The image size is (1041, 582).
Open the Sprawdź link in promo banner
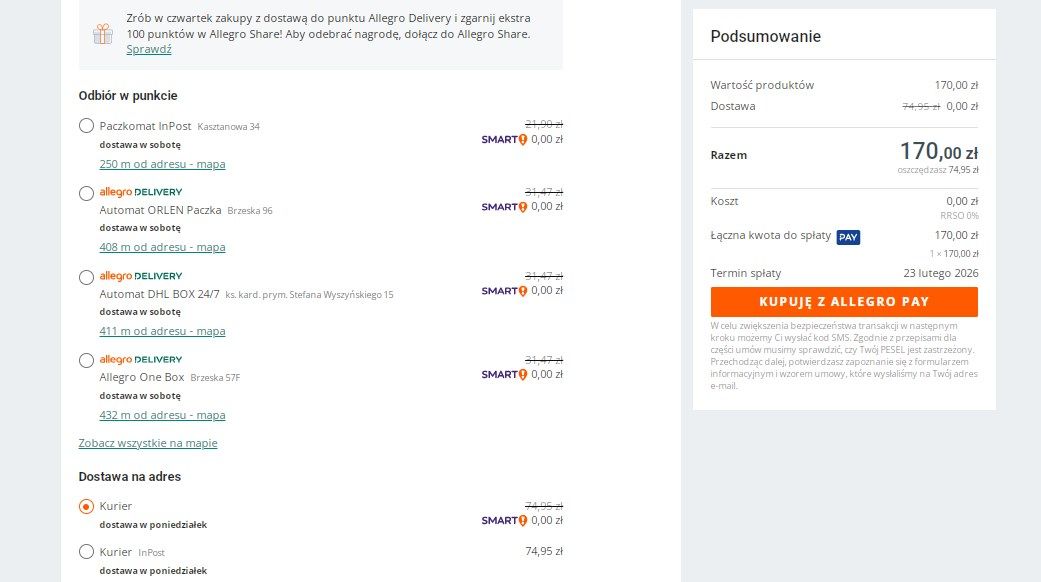coord(149,49)
